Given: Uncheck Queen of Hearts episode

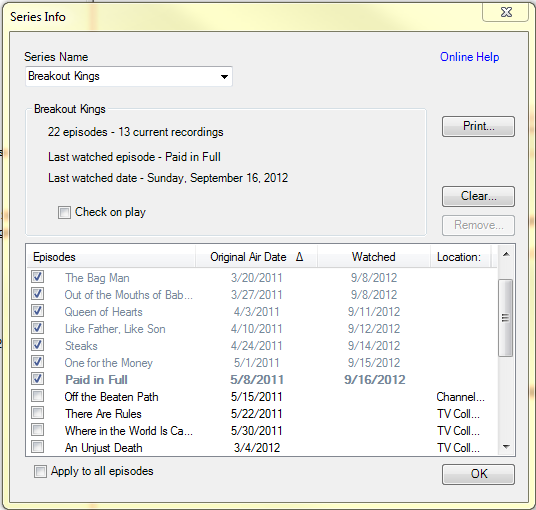Looking at the screenshot, I should point(37,311).
